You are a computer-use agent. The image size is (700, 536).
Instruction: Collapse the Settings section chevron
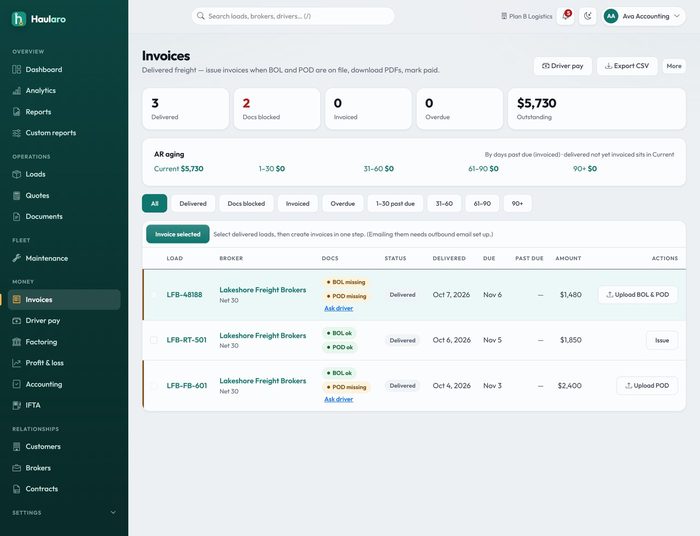[x=113, y=512]
